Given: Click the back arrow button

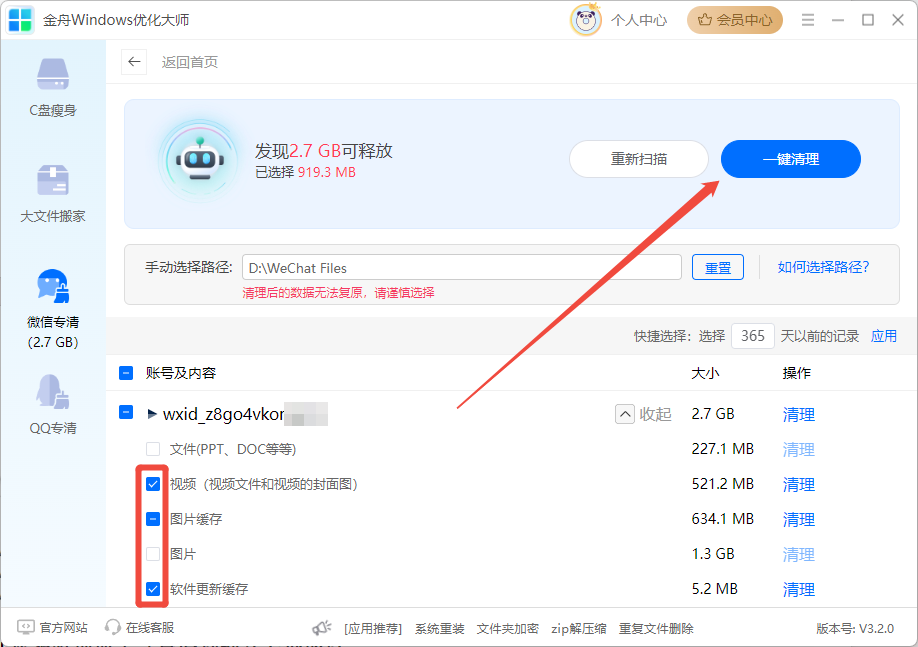Looking at the screenshot, I should click(134, 61).
